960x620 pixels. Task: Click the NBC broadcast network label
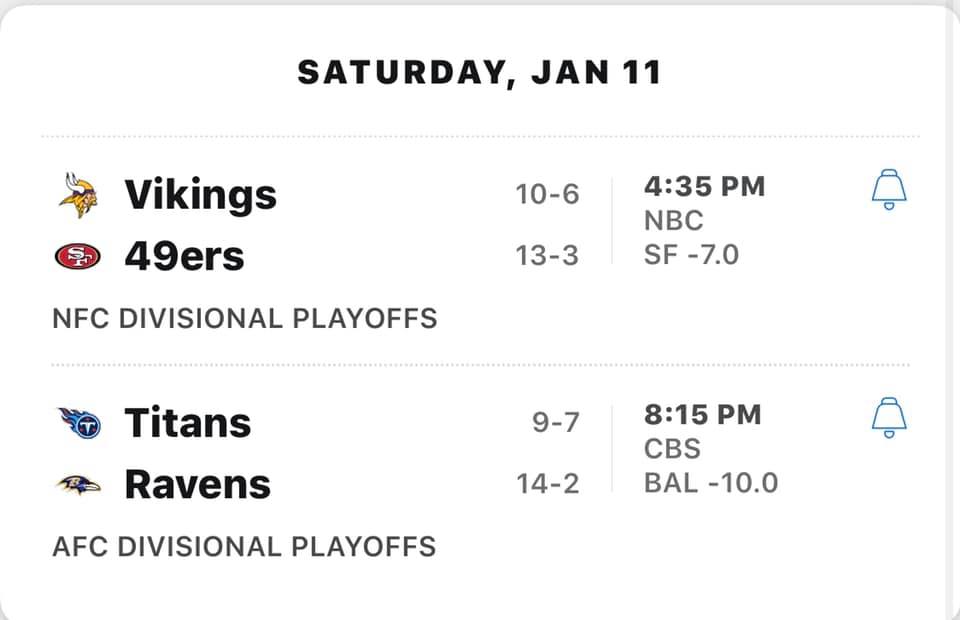(x=673, y=221)
